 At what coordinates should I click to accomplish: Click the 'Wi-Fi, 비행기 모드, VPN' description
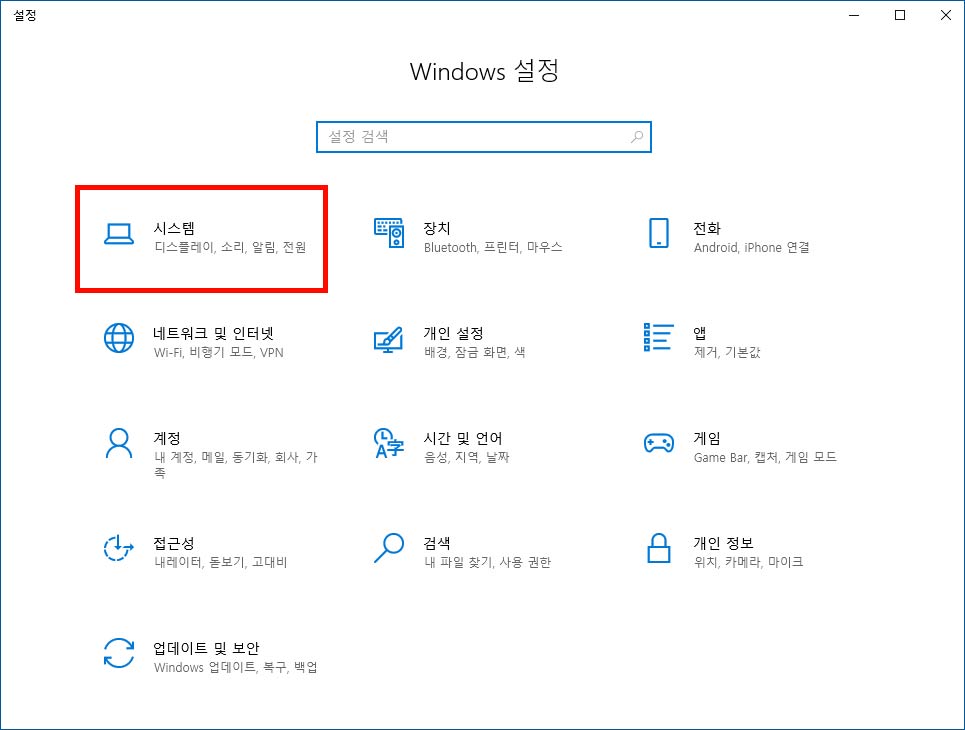click(218, 353)
